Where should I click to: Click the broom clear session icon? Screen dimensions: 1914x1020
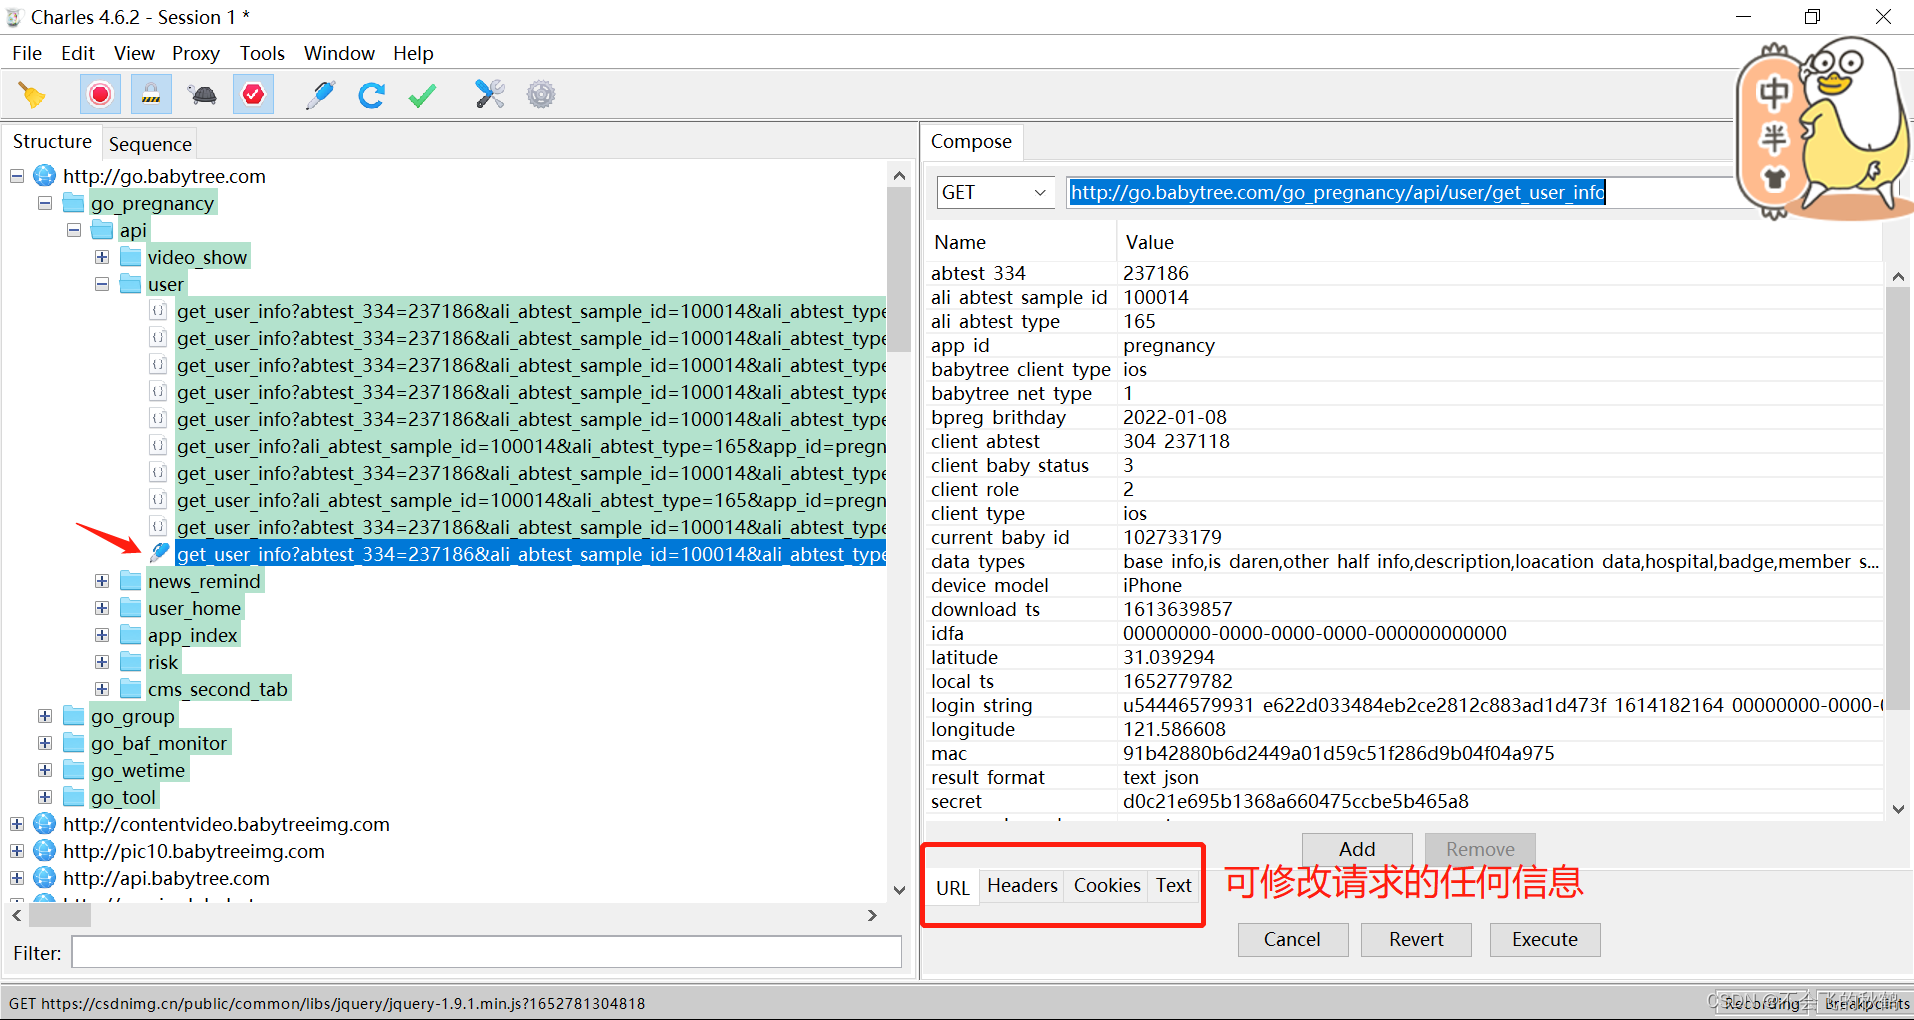tap(32, 95)
